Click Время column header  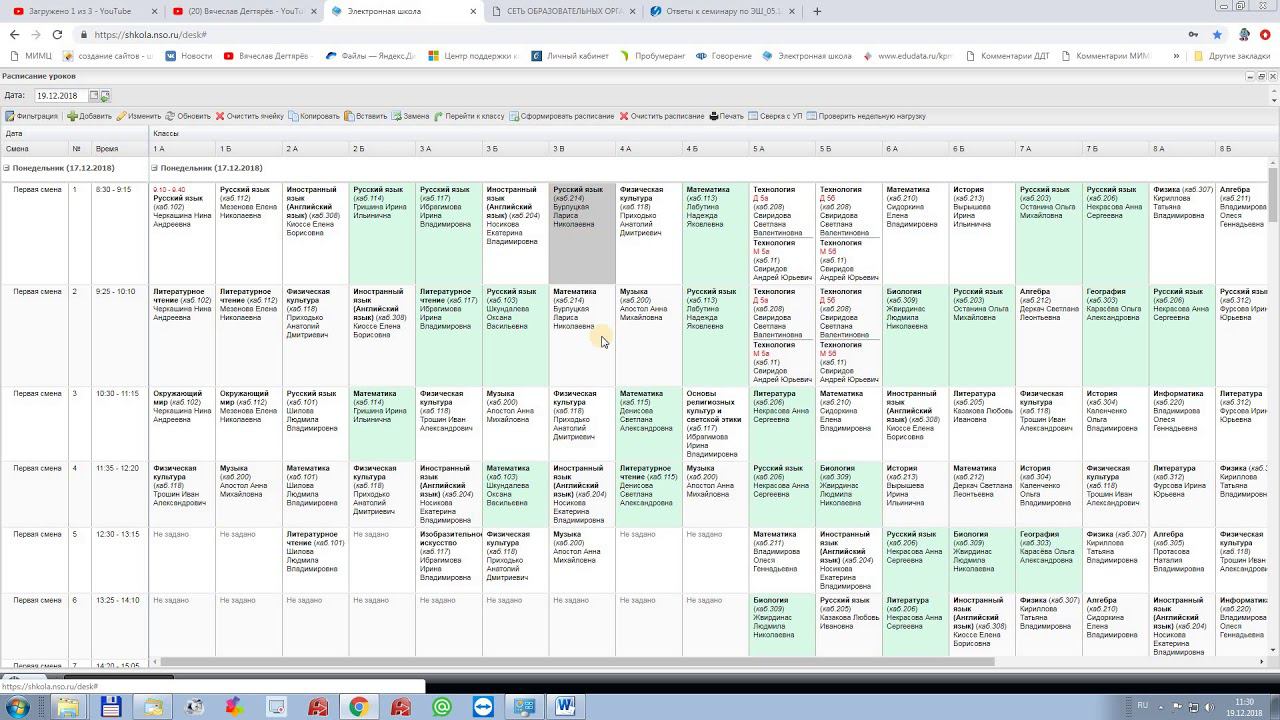pos(119,148)
